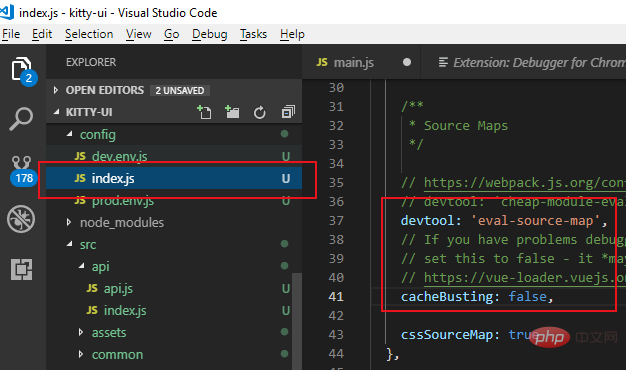
Task: Expand the assets folder
Action: [81, 332]
